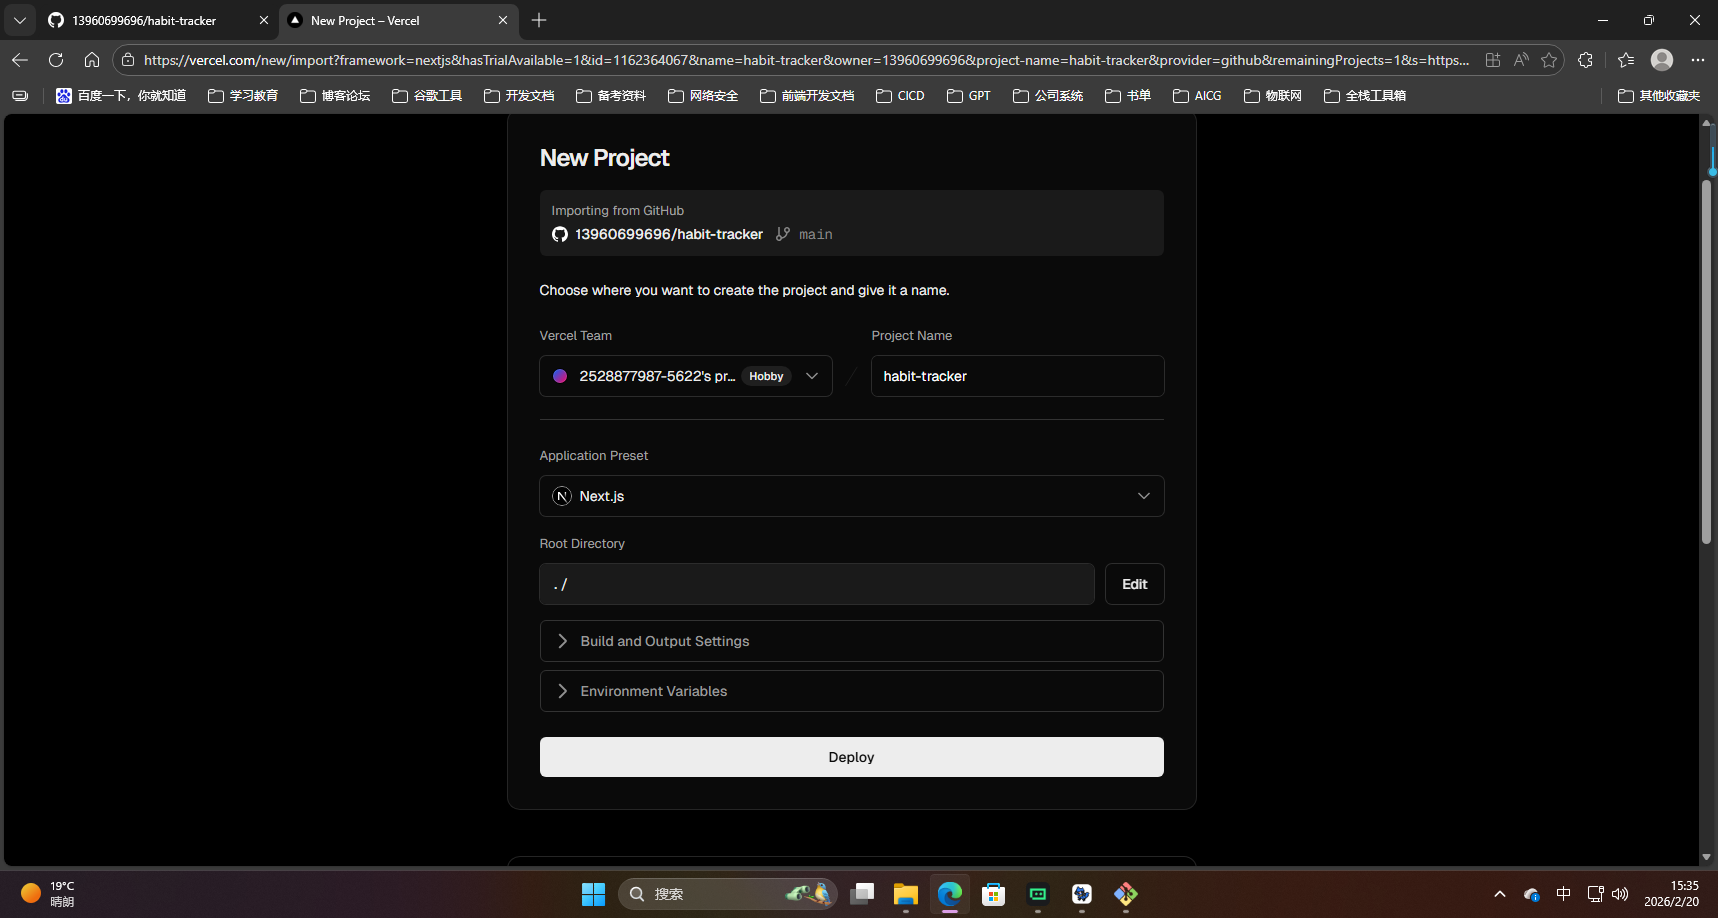Open the GPT bookmark folder

coord(969,96)
